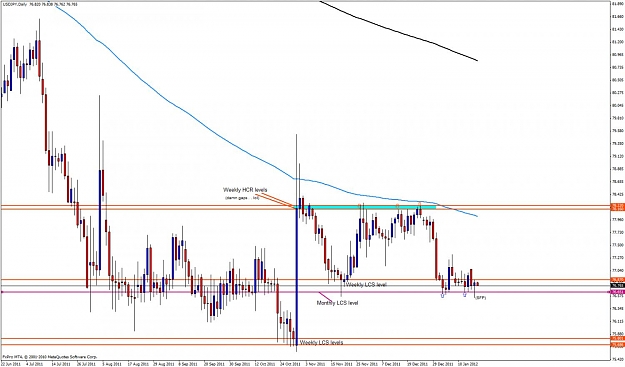Viewport: 625px width, 367px height.
Task: Click the "17 Aug 2011" date label
Action: pyautogui.click(x=138, y=364)
